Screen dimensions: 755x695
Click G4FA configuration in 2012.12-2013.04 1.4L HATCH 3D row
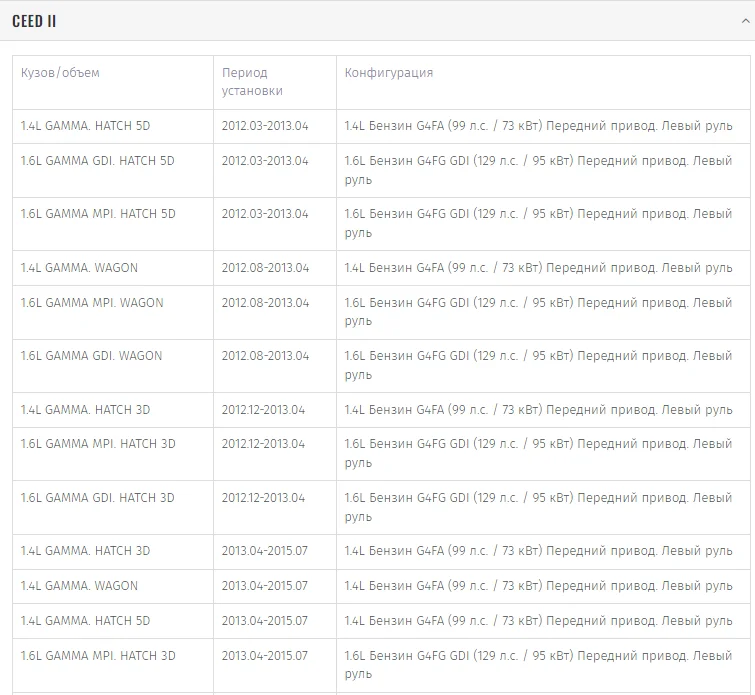click(538, 410)
